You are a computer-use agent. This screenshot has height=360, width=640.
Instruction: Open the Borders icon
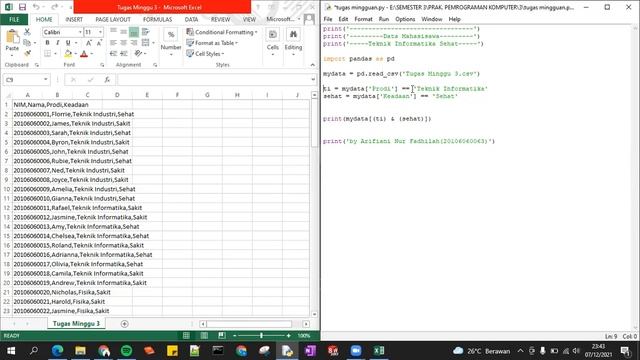[48, 53]
